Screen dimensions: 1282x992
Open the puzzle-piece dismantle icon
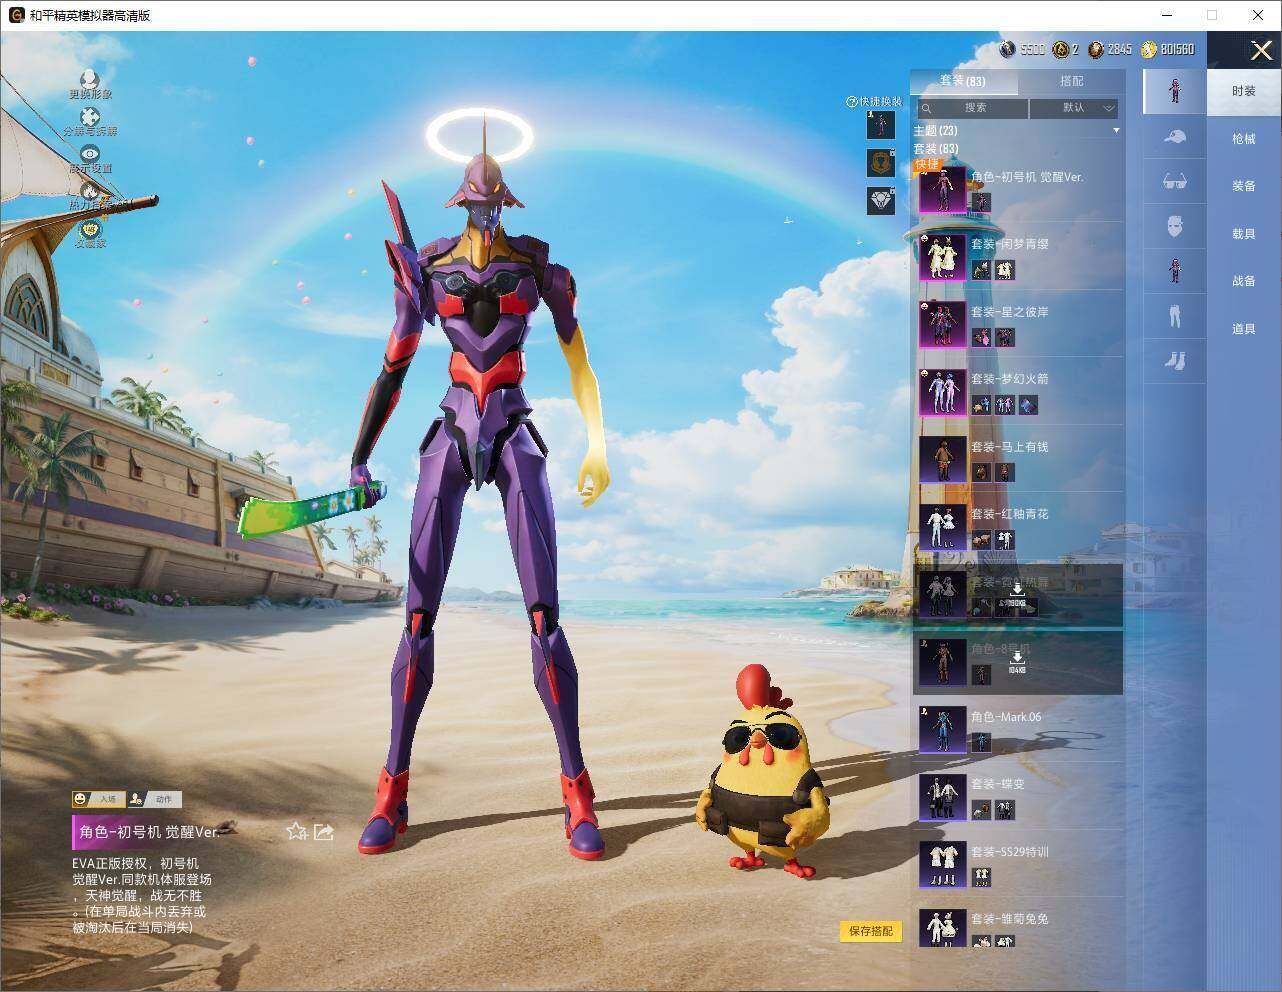pyautogui.click(x=90, y=117)
